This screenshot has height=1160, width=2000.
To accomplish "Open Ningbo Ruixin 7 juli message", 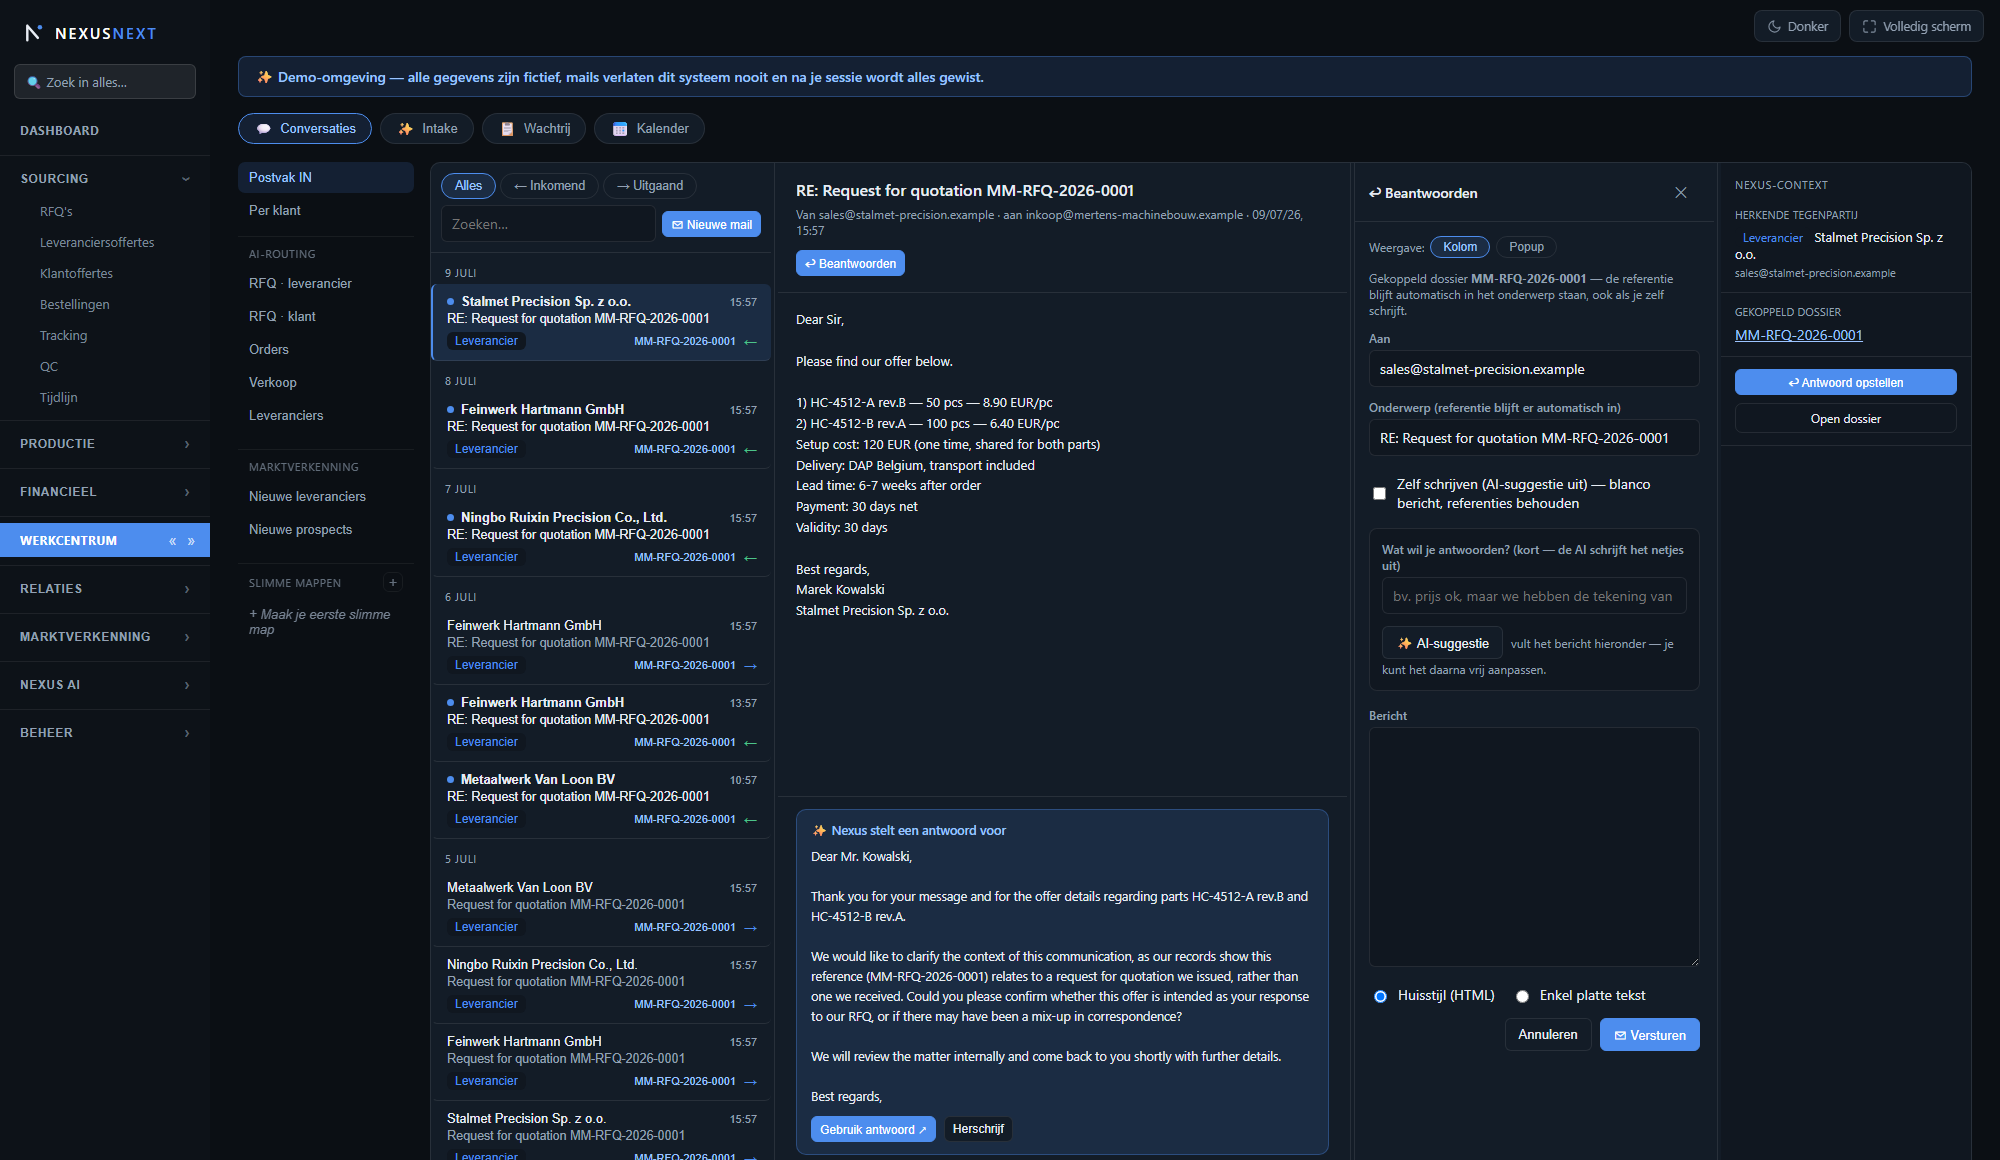I will click(x=601, y=538).
